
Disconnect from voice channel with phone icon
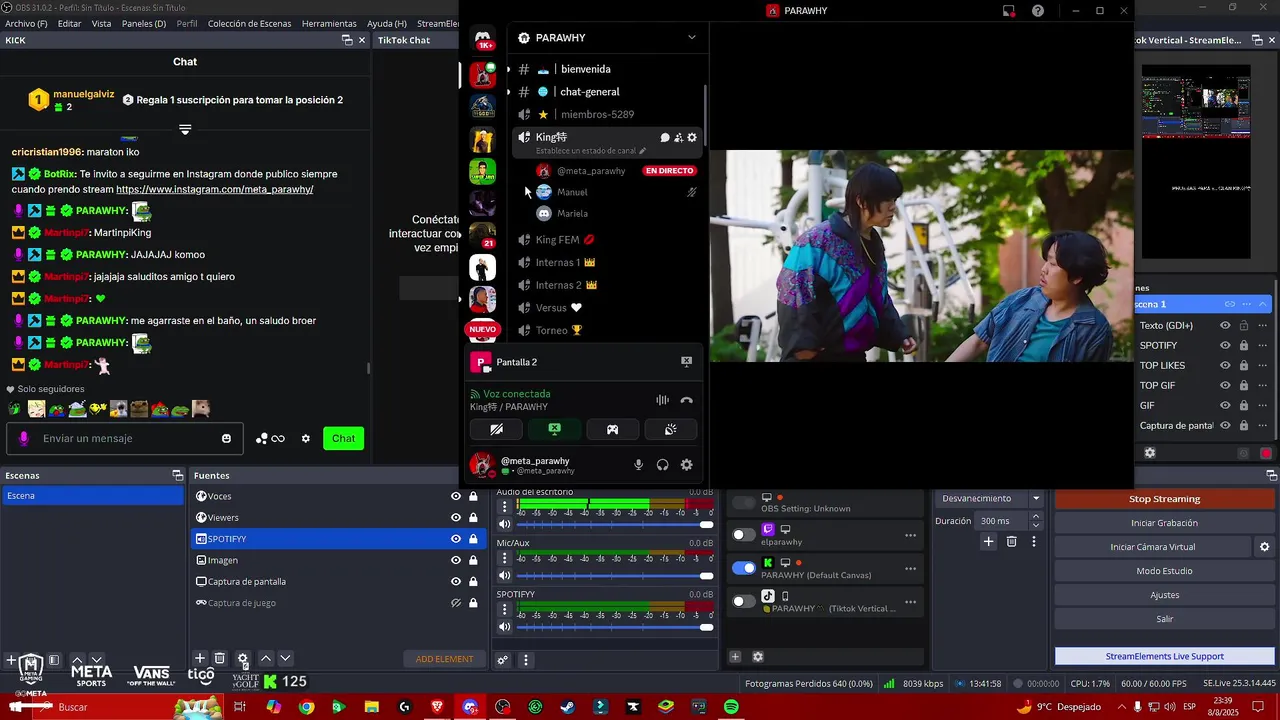(x=686, y=400)
